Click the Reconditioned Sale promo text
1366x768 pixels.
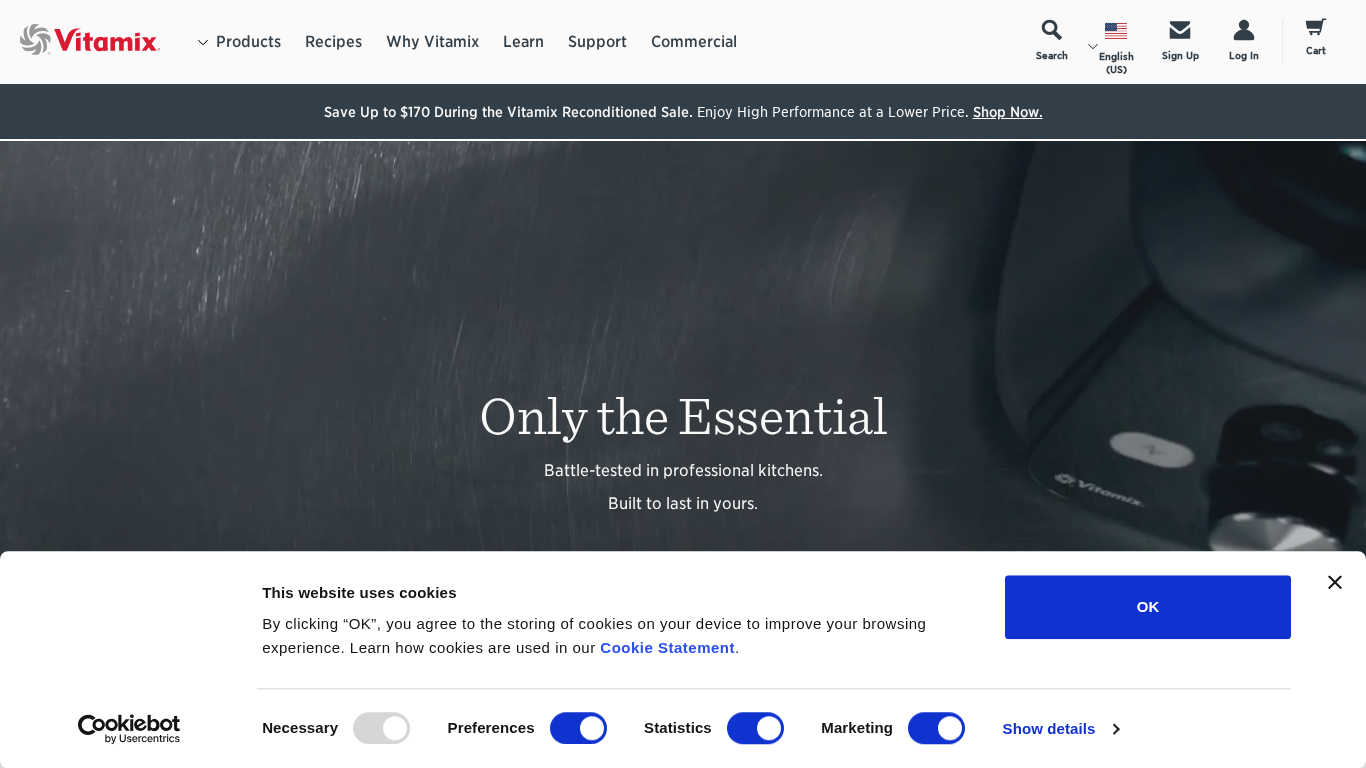click(x=508, y=112)
